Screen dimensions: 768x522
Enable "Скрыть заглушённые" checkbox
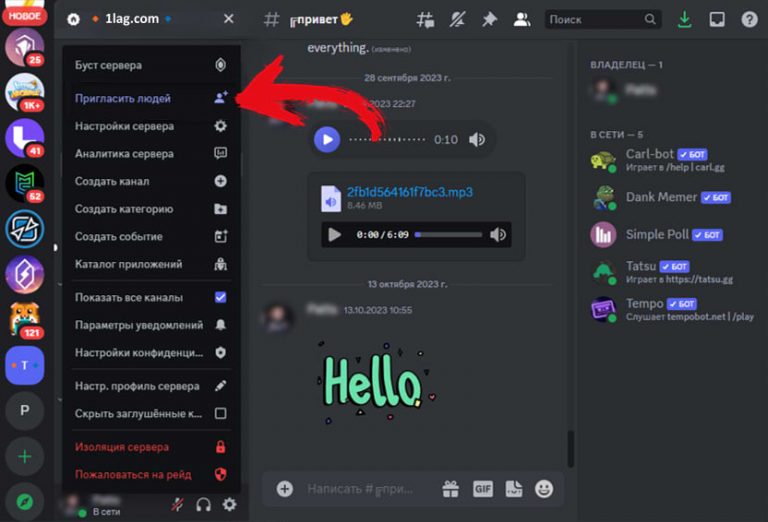coord(220,413)
